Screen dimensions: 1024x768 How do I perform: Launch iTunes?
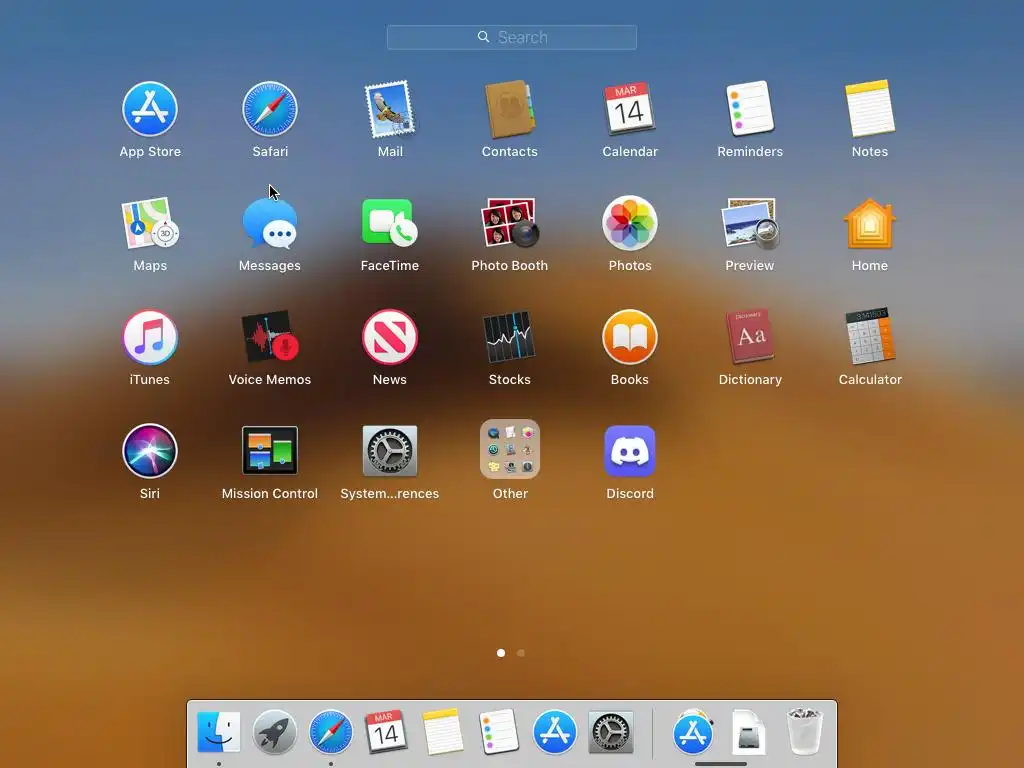tap(150, 337)
